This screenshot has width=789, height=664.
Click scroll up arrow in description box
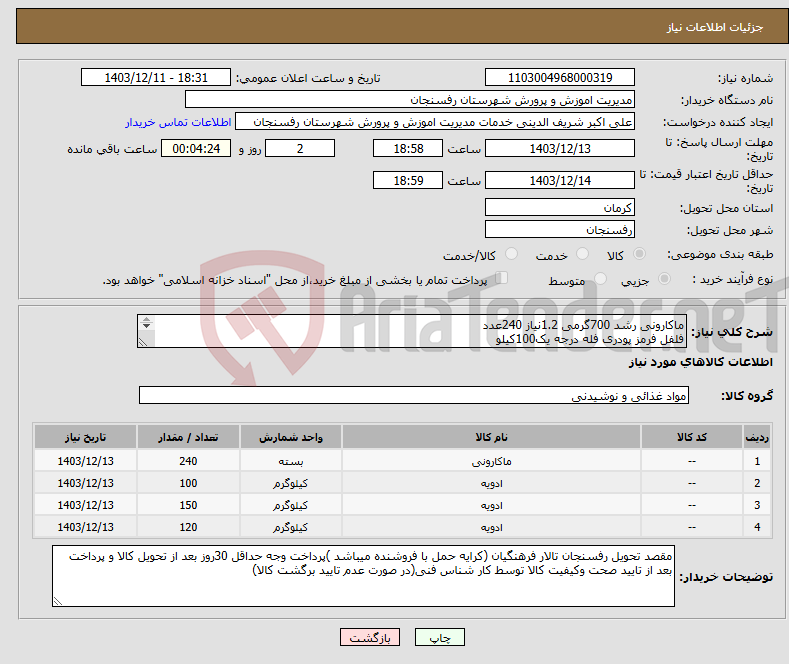click(x=146, y=319)
